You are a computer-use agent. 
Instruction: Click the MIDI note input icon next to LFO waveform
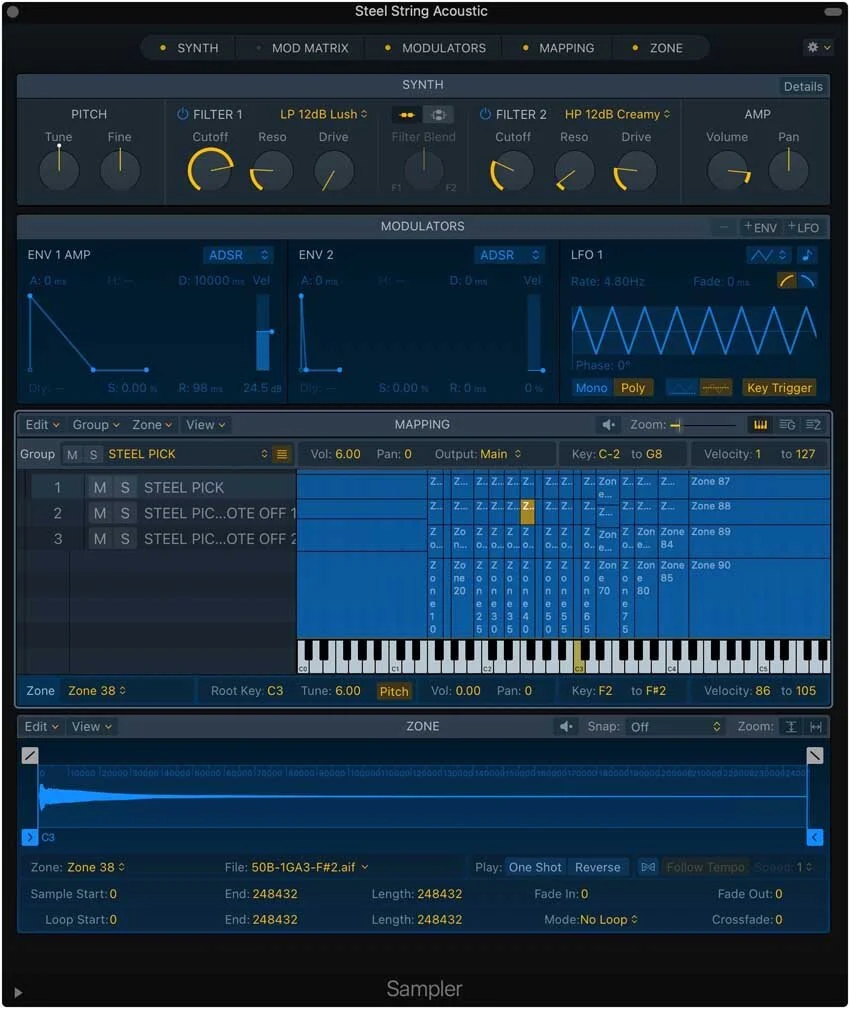[806, 255]
